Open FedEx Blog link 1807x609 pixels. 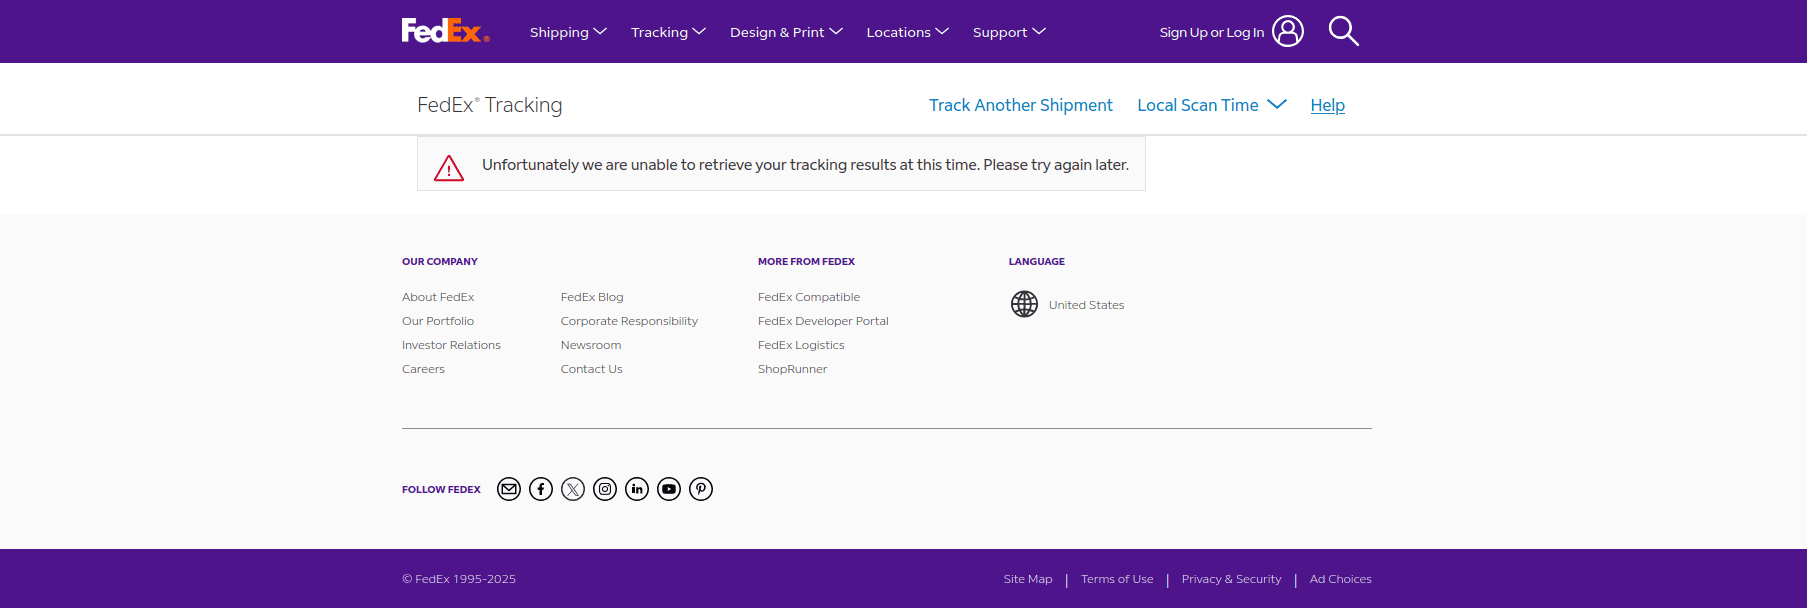point(592,297)
